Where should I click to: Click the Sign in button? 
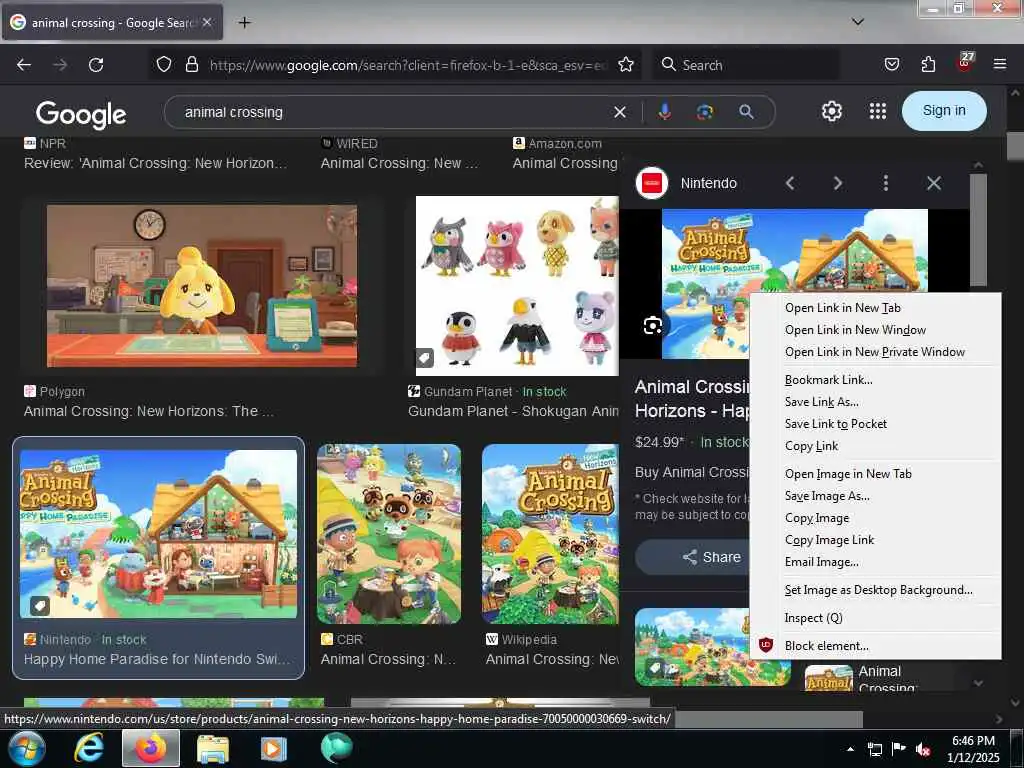pos(944,111)
